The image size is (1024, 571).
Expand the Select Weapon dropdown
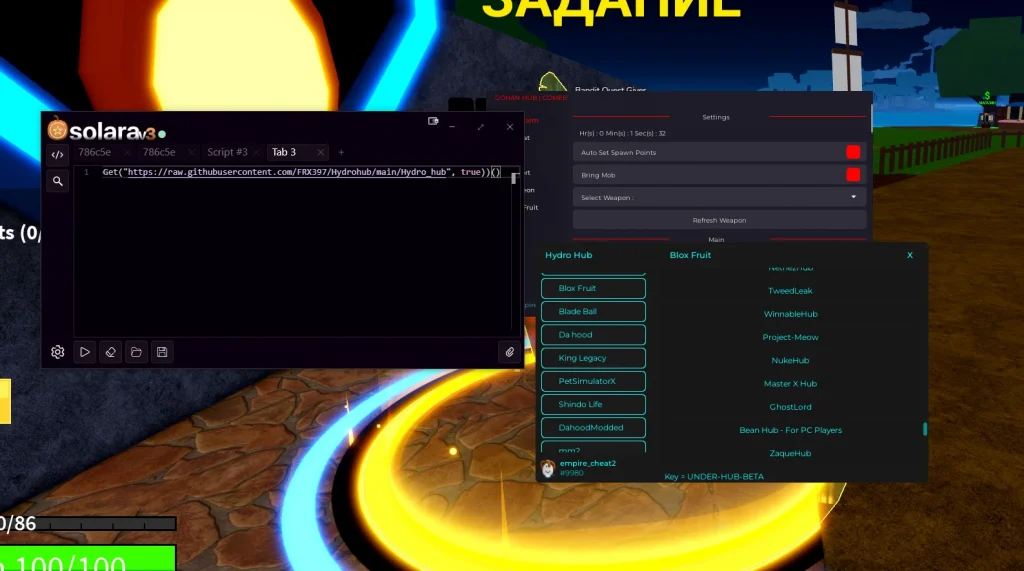[x=853, y=198]
